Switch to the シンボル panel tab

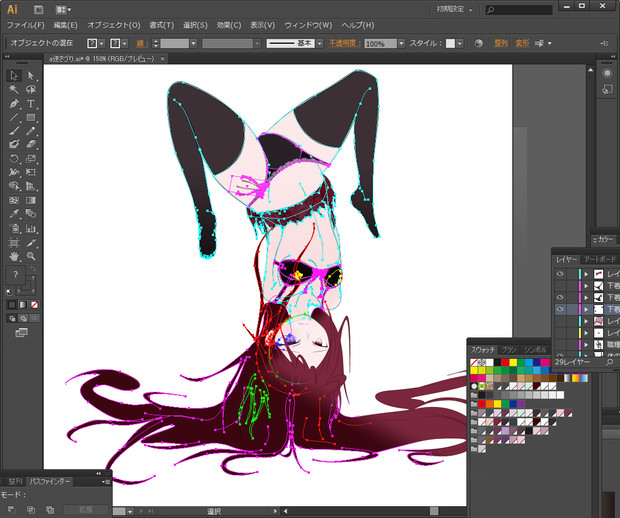click(x=535, y=350)
